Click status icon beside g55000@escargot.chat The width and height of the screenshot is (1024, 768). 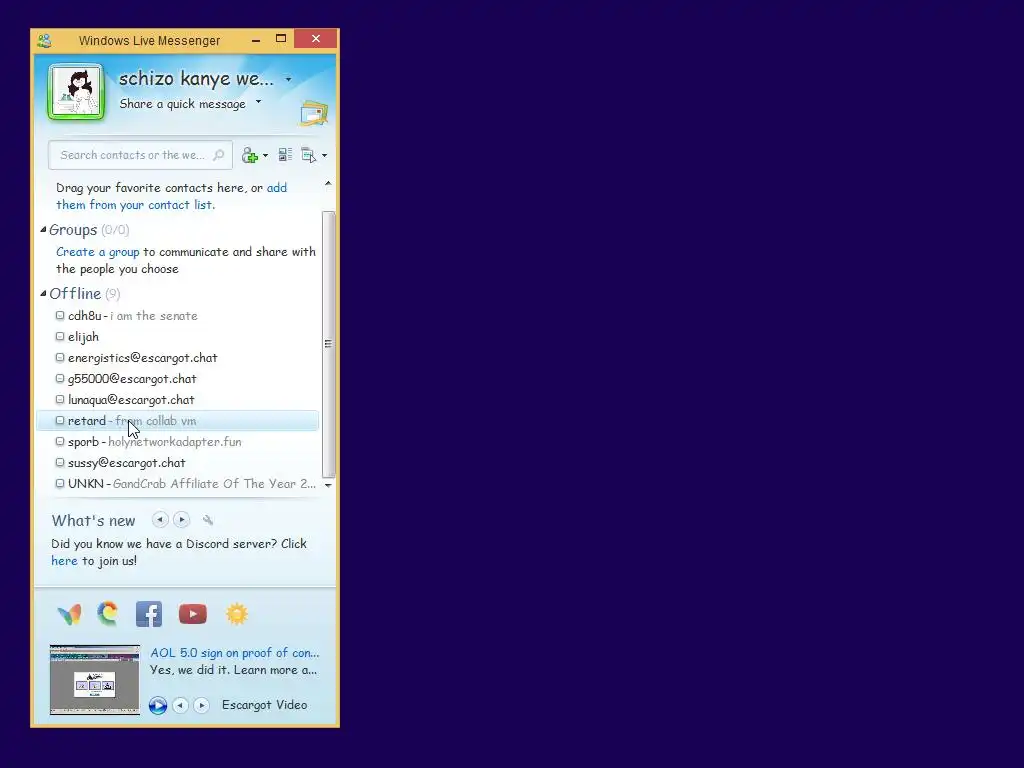60,378
